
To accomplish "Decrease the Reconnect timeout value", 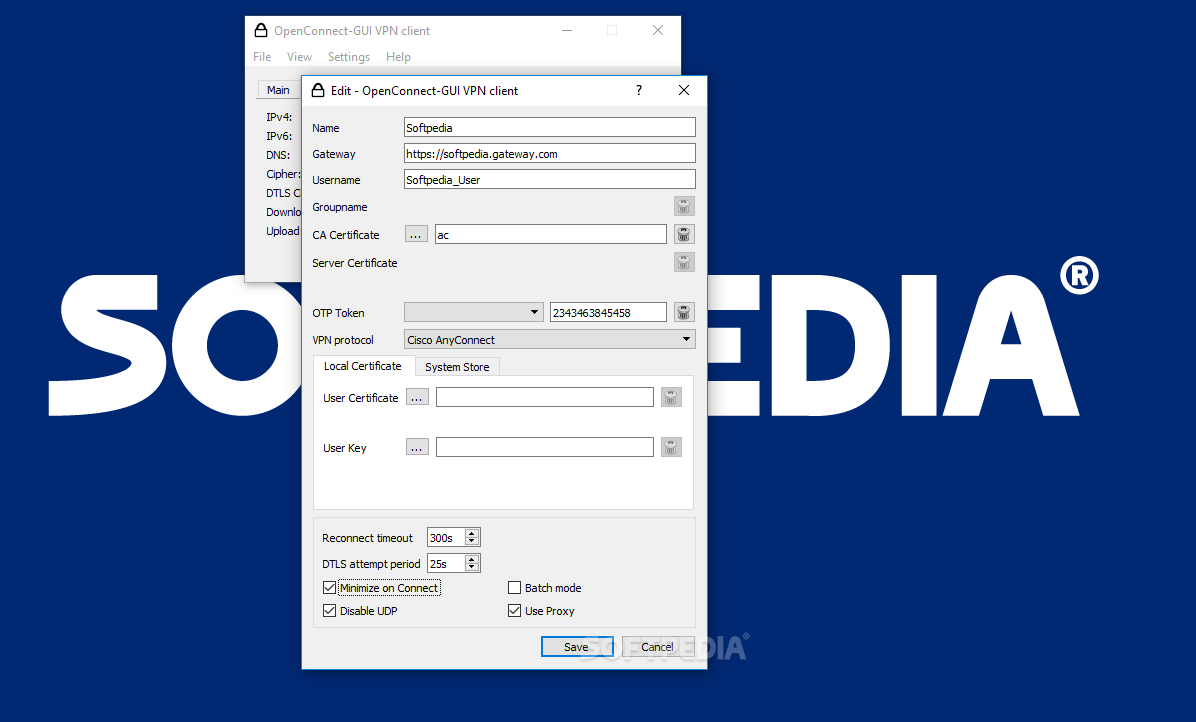I will (x=472, y=542).
